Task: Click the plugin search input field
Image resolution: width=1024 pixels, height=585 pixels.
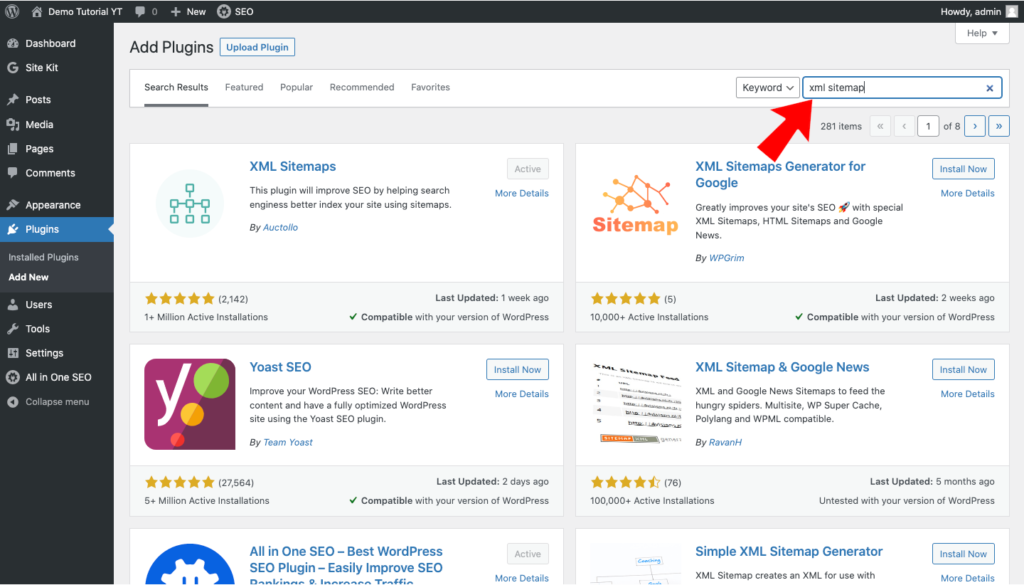Action: (x=890, y=88)
